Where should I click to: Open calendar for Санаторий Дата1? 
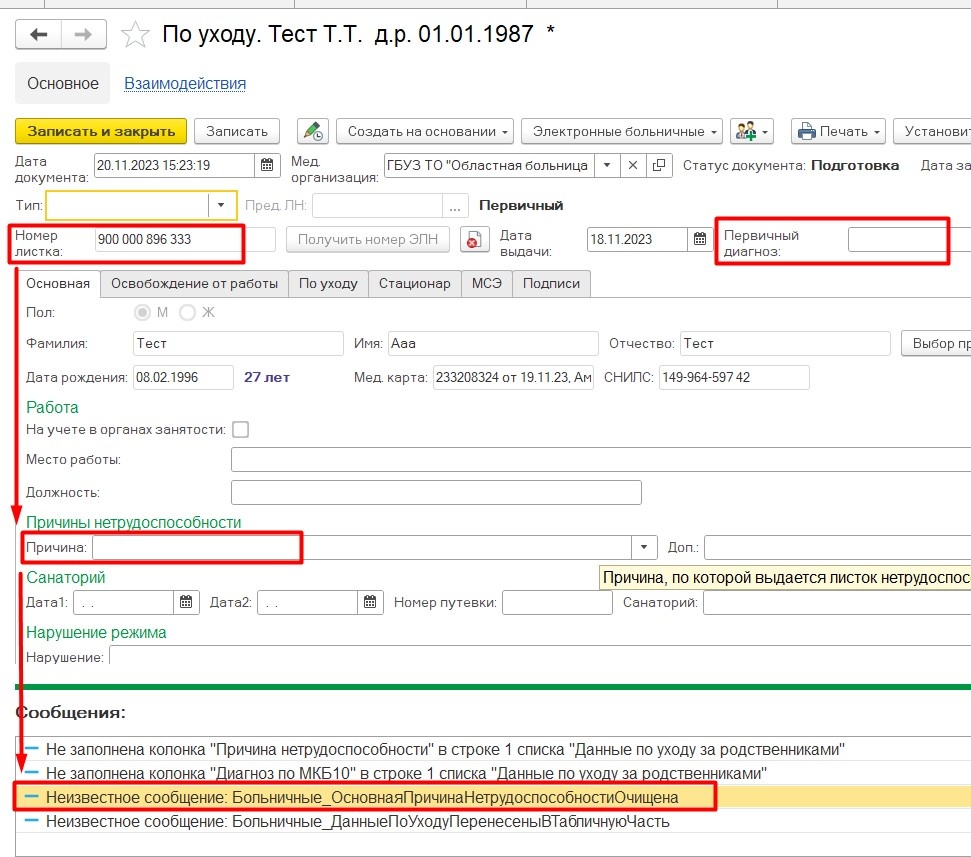click(187, 602)
